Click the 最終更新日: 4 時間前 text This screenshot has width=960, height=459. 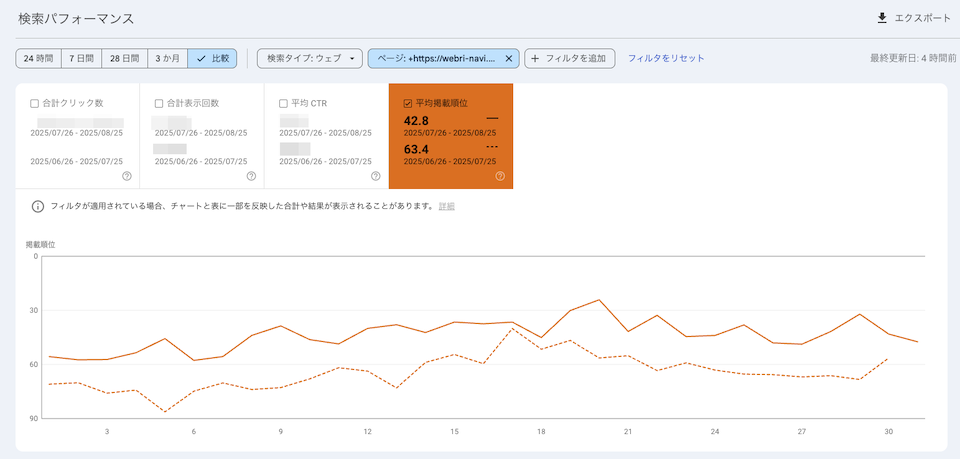[913, 59]
